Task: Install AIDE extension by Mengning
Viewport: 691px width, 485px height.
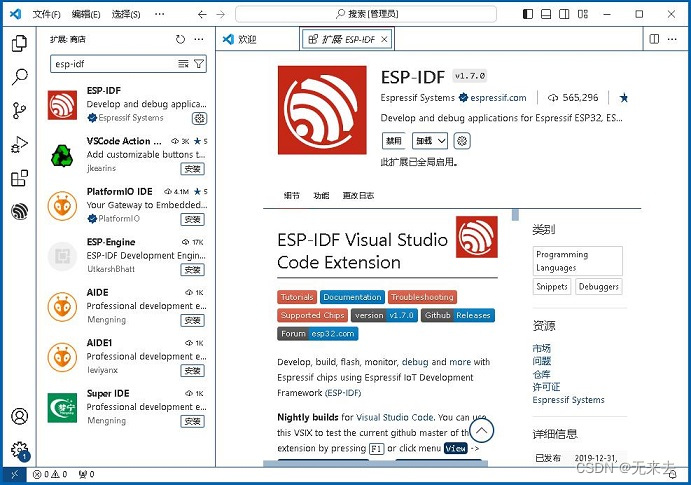Action: click(193, 320)
